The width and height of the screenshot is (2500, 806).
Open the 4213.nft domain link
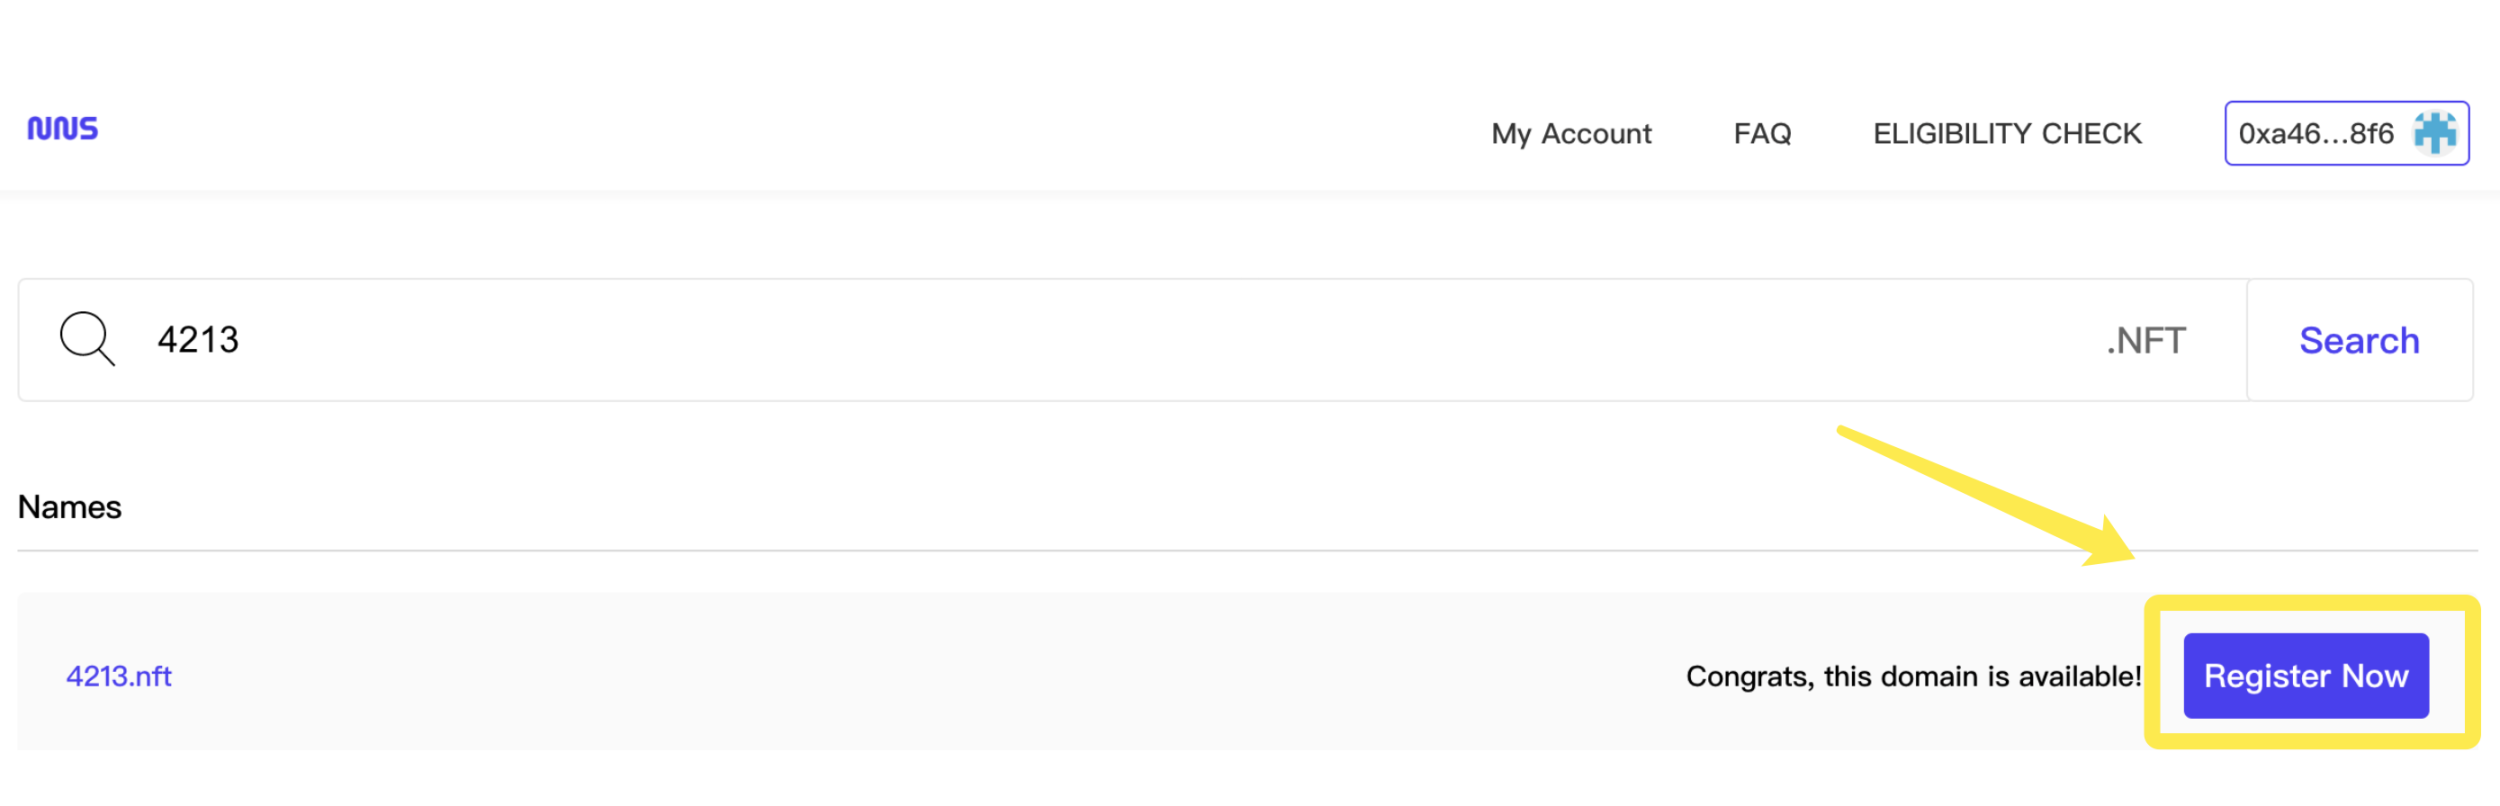click(x=119, y=677)
